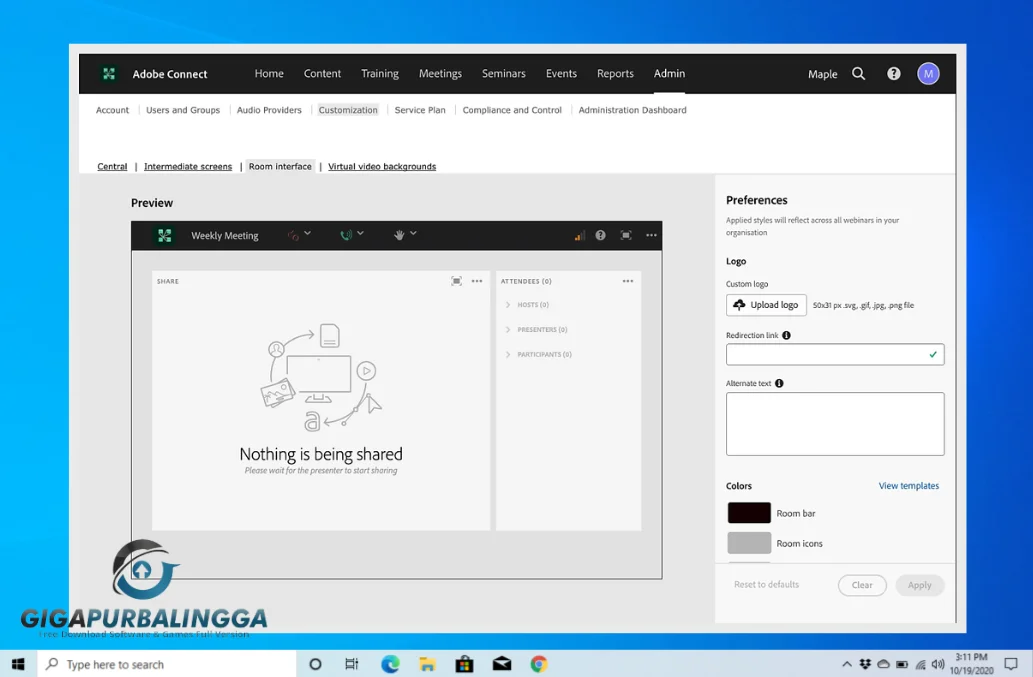This screenshot has width=1033, height=677.
Task: Switch to the Account tab
Action: tap(112, 110)
